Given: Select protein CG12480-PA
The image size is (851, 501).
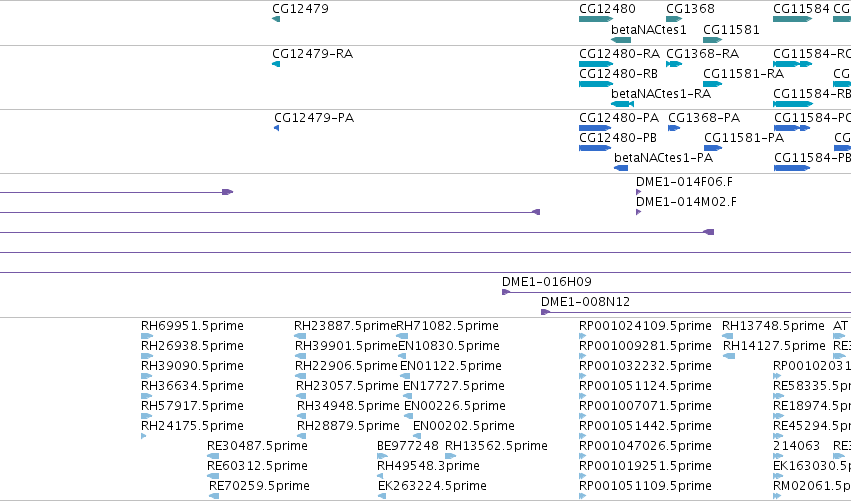Looking at the screenshot, I should (x=619, y=118).
